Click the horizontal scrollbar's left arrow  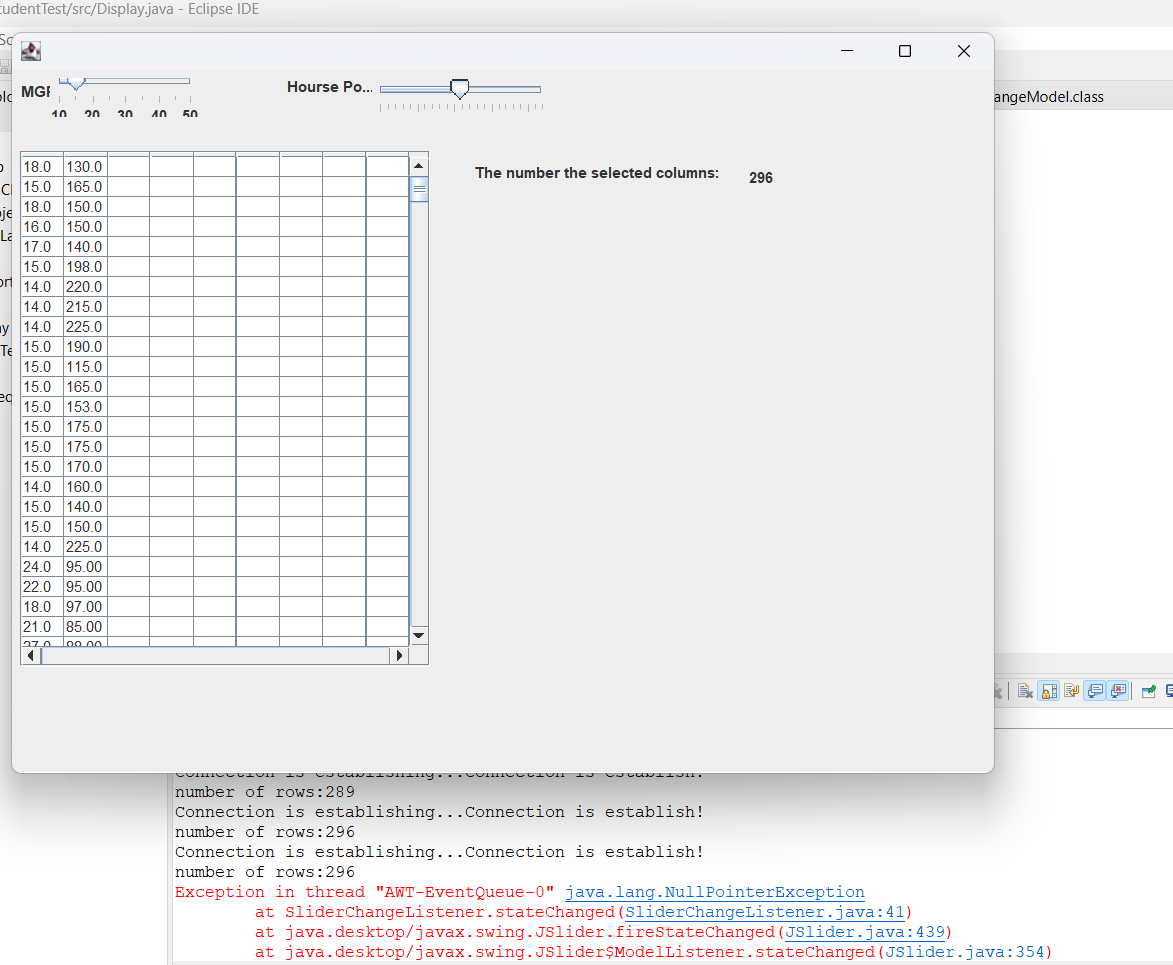pyautogui.click(x=30, y=655)
